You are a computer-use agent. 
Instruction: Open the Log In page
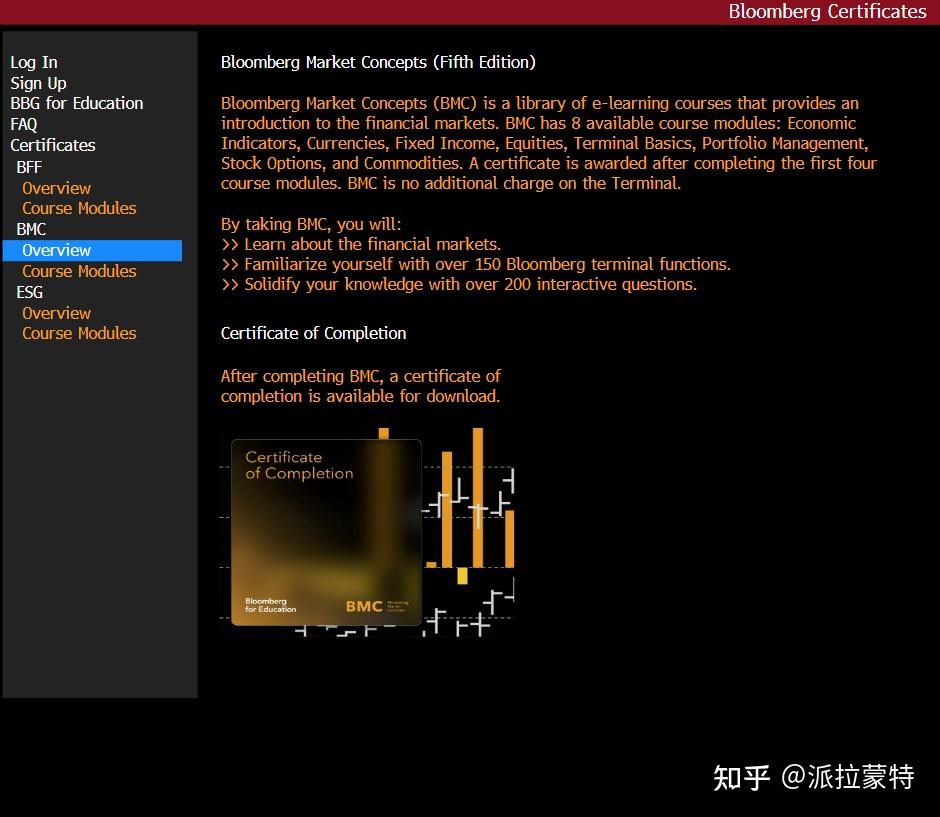click(x=34, y=62)
